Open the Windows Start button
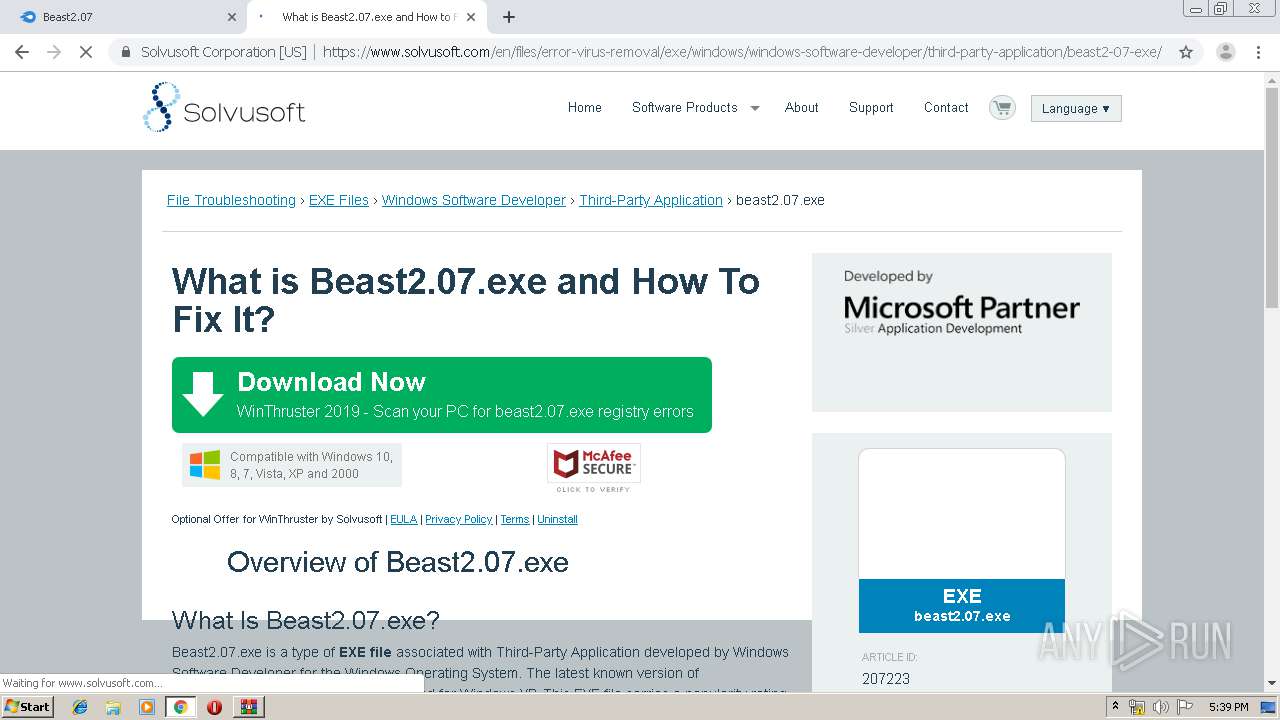Screen dimensions: 1280x720 (28, 706)
